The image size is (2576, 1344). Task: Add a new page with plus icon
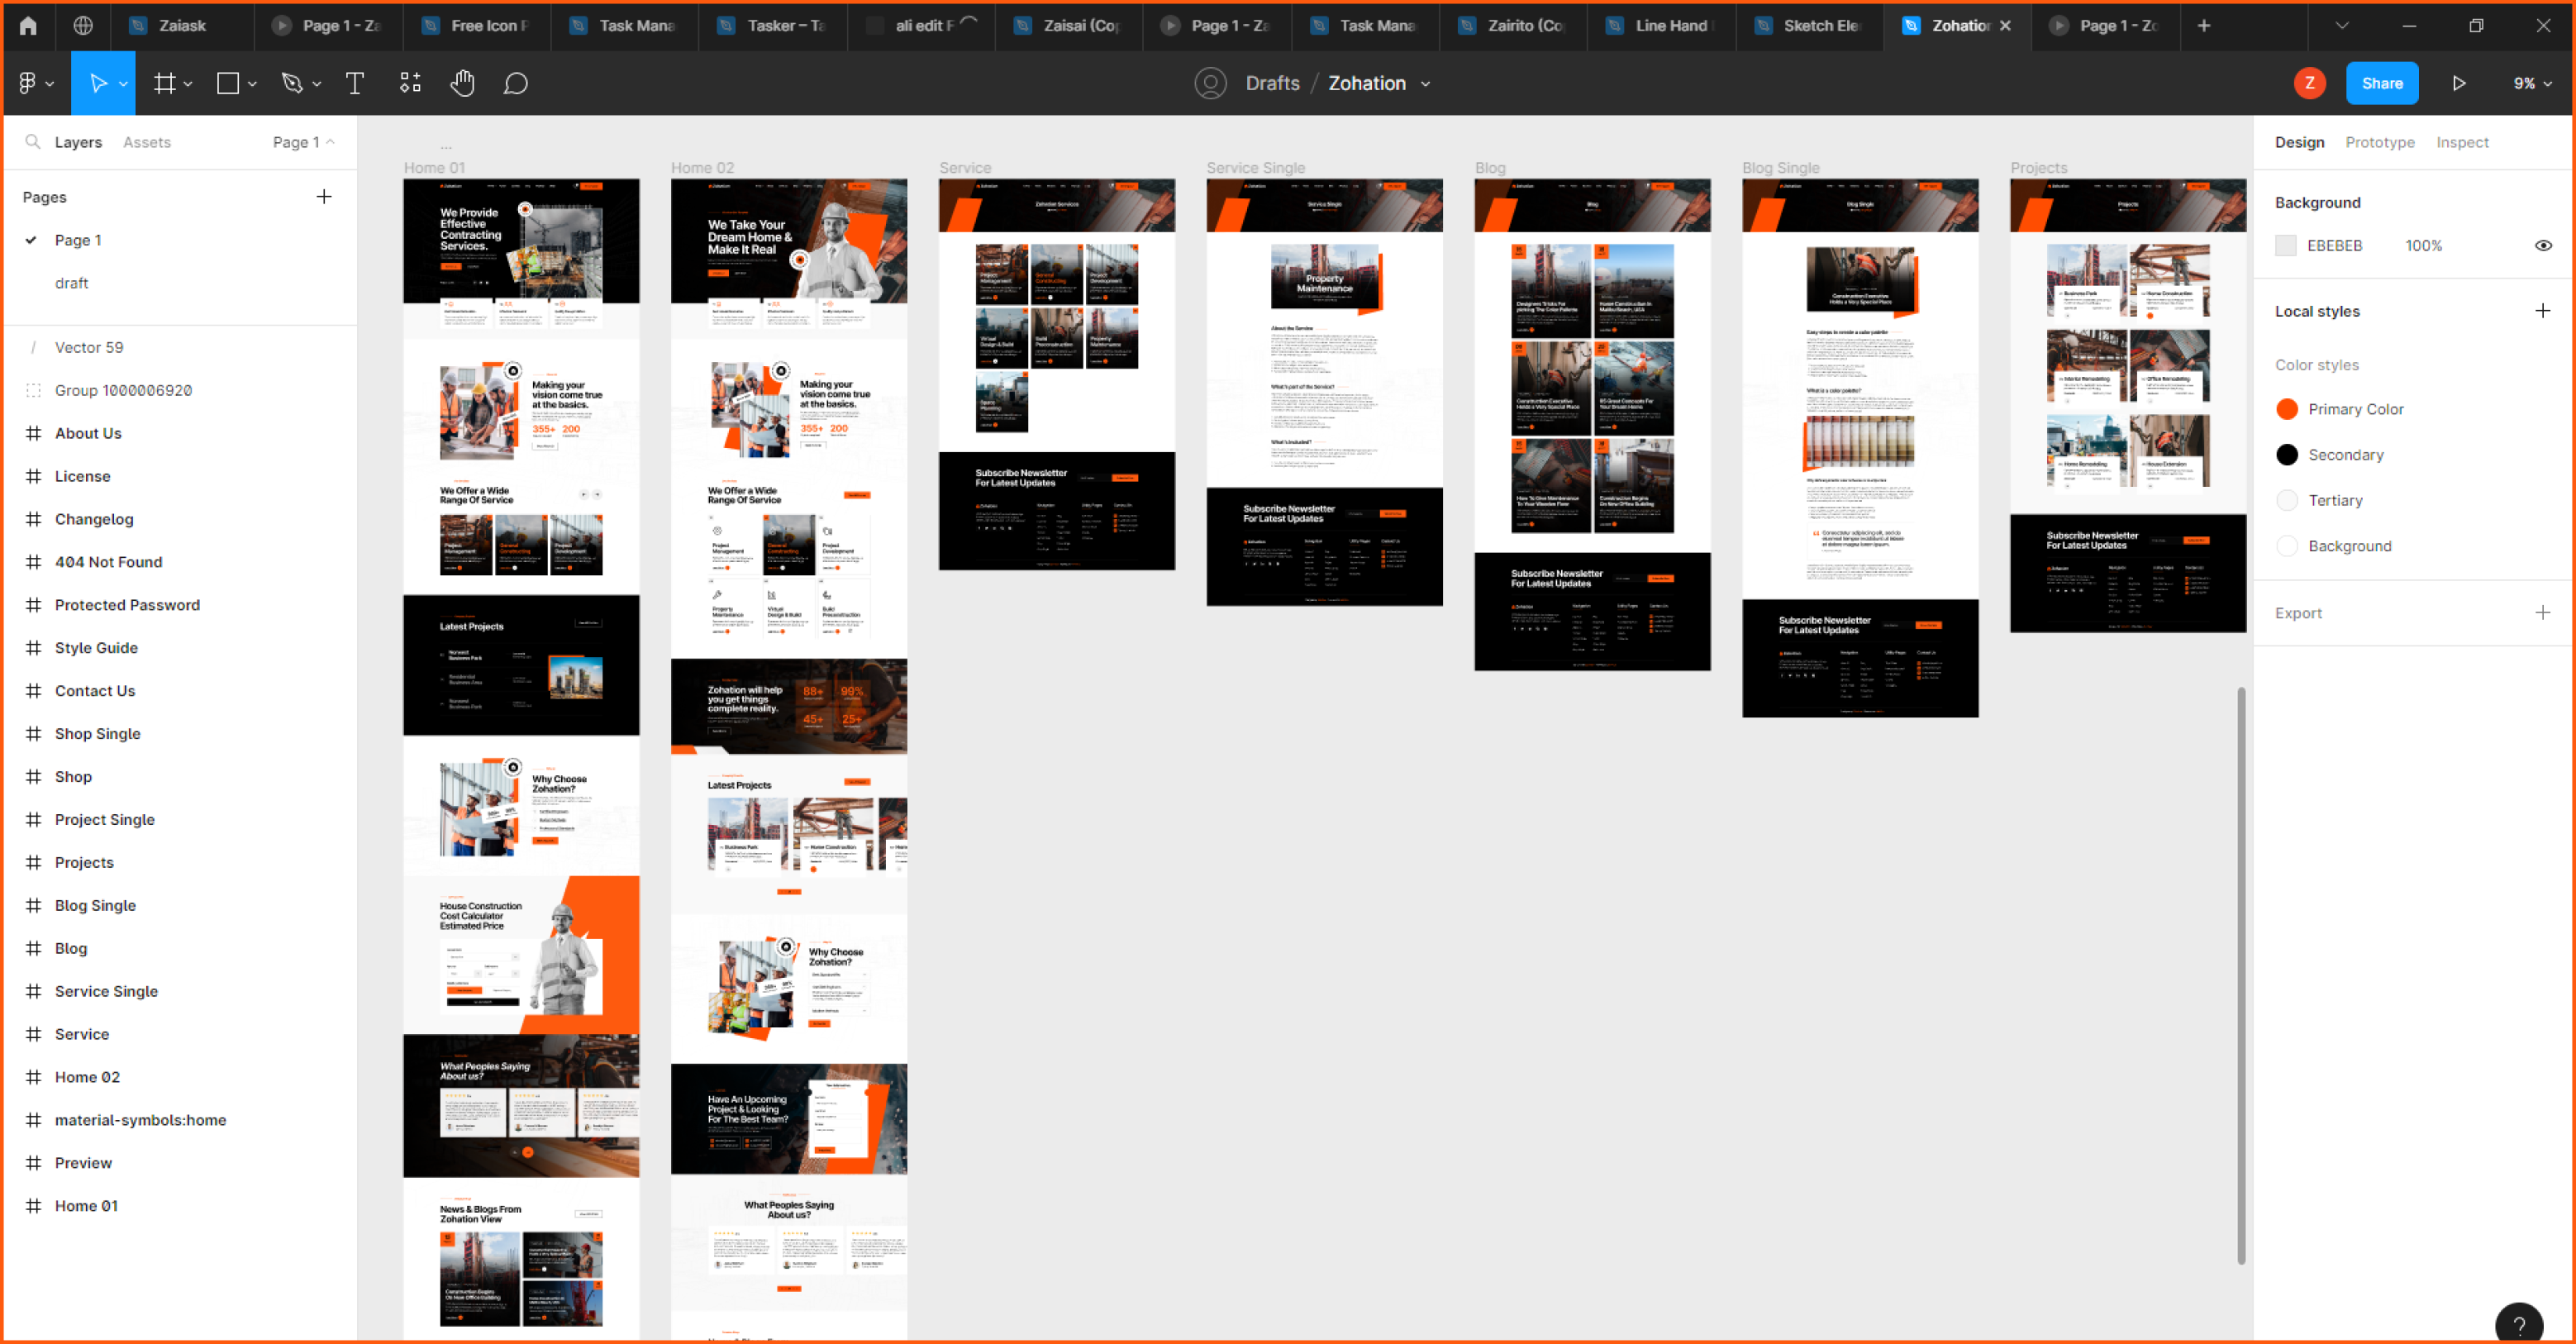323,197
